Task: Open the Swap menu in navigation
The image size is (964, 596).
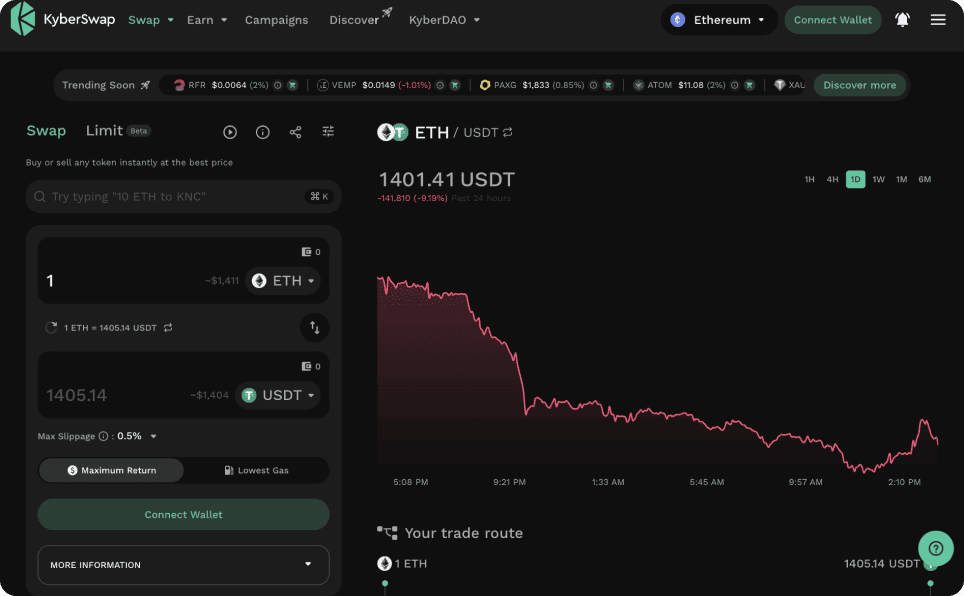Action: tap(151, 20)
